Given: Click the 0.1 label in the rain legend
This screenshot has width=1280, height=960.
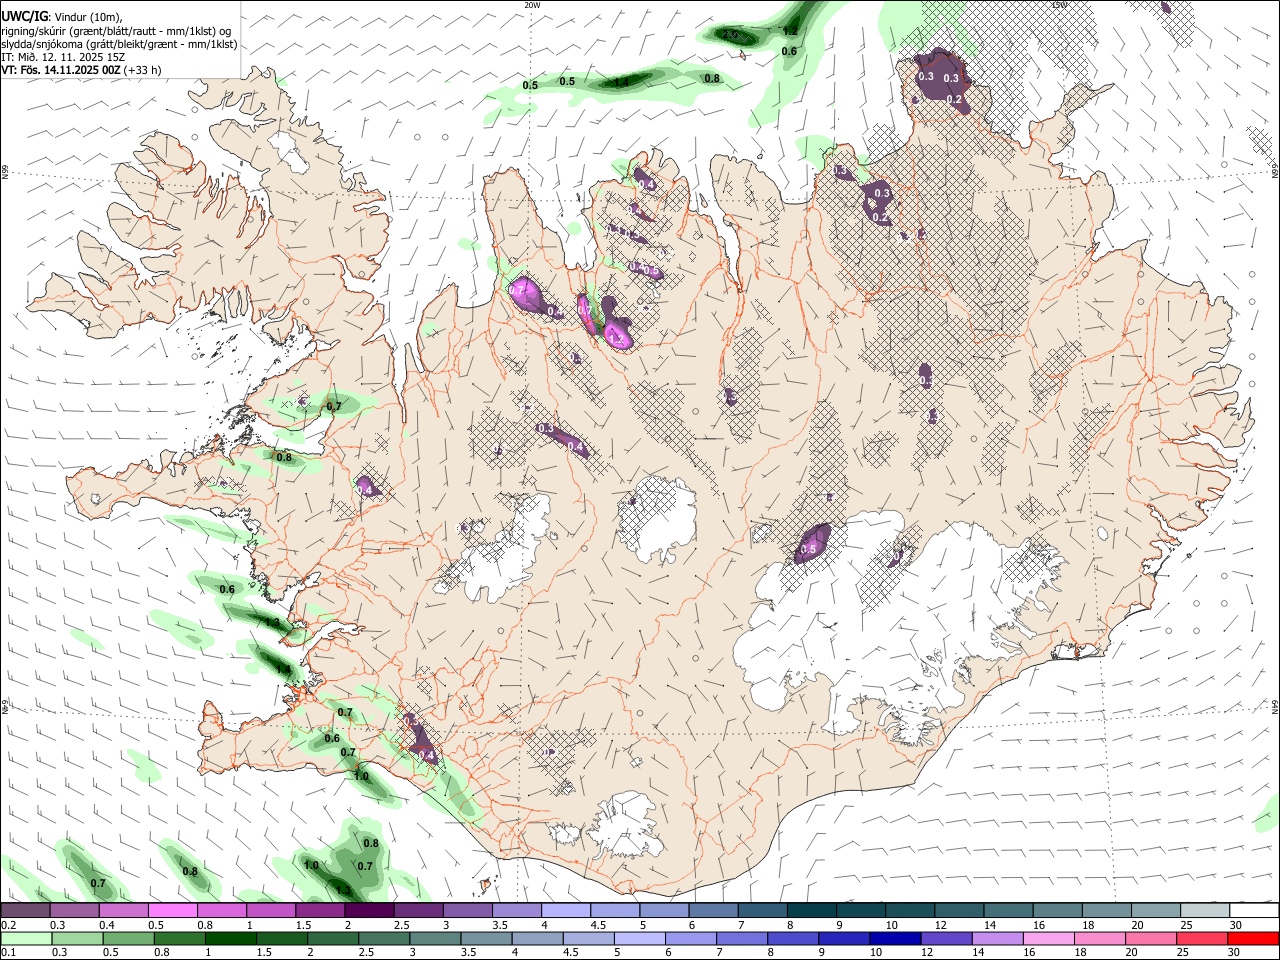Looking at the screenshot, I should (x=8, y=952).
